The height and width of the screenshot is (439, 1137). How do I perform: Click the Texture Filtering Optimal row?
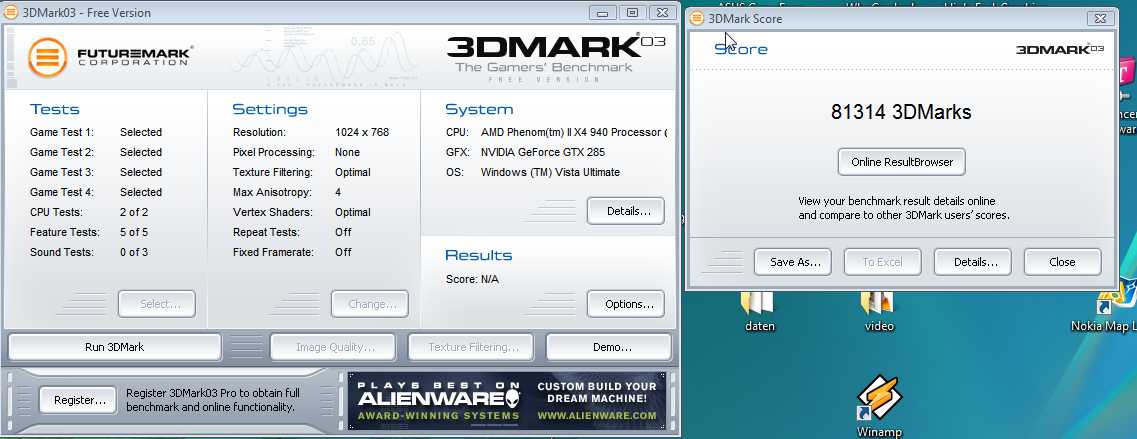coord(302,172)
